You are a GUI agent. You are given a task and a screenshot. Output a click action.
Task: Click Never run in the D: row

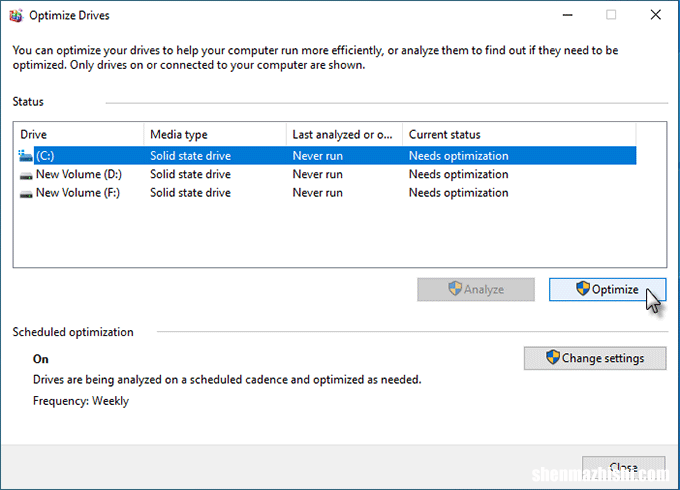click(x=317, y=174)
